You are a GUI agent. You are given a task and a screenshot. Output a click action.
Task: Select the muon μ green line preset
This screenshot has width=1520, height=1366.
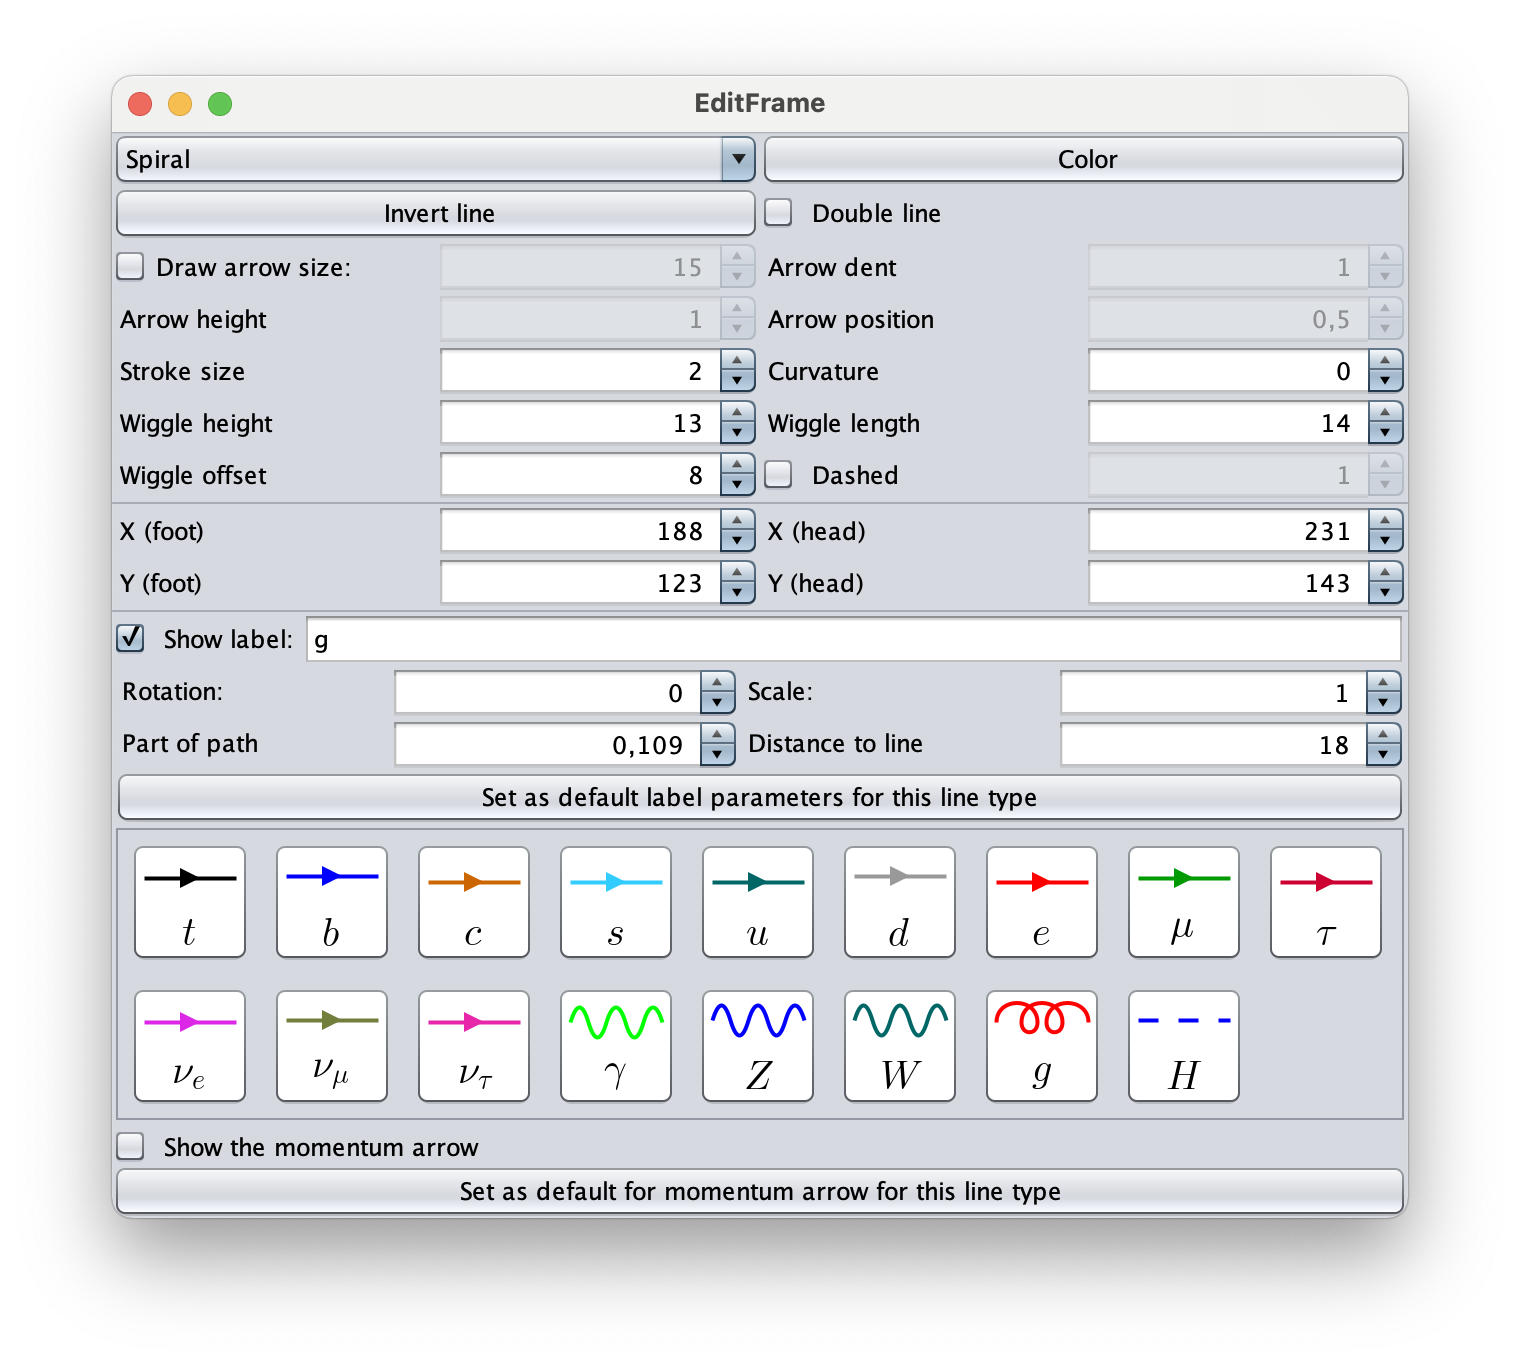pos(1183,902)
